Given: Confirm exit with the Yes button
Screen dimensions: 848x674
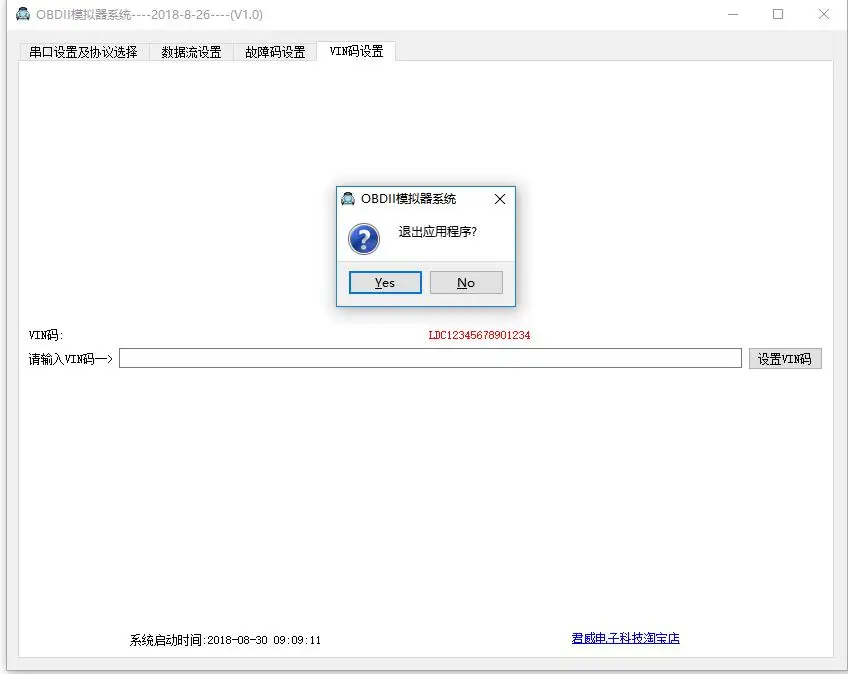Looking at the screenshot, I should [x=385, y=282].
